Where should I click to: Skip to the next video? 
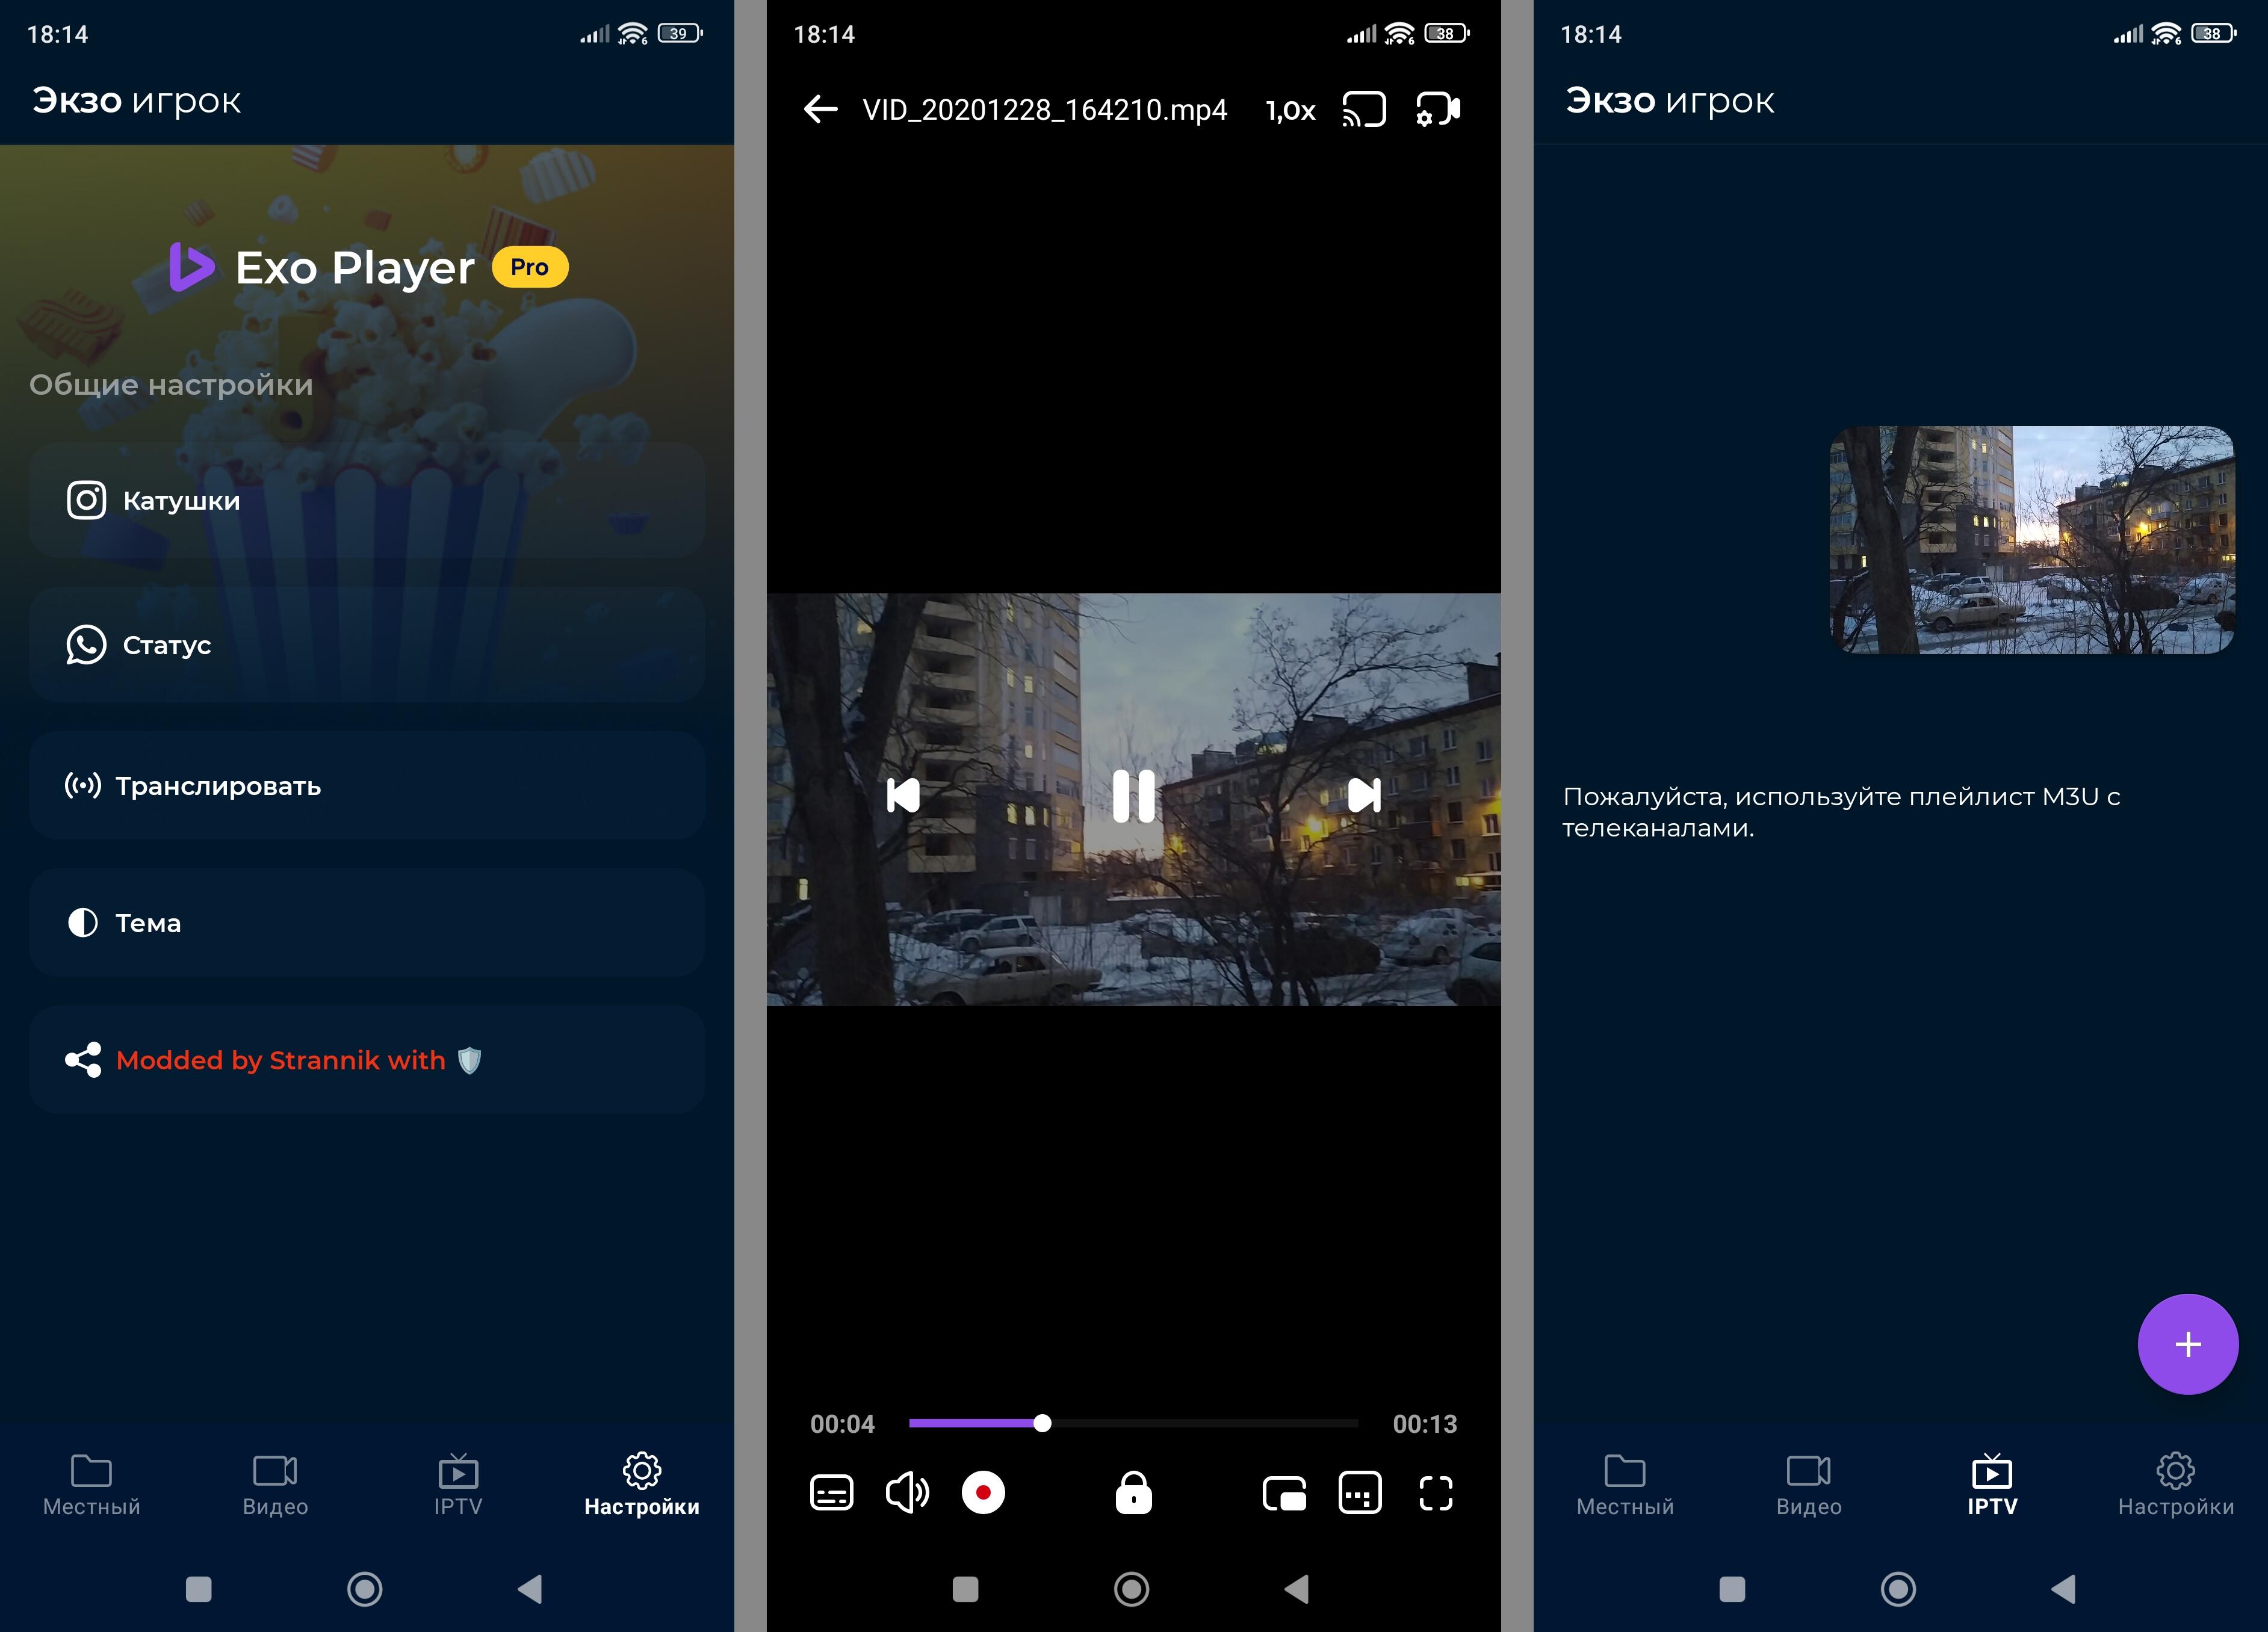pyautogui.click(x=1364, y=796)
